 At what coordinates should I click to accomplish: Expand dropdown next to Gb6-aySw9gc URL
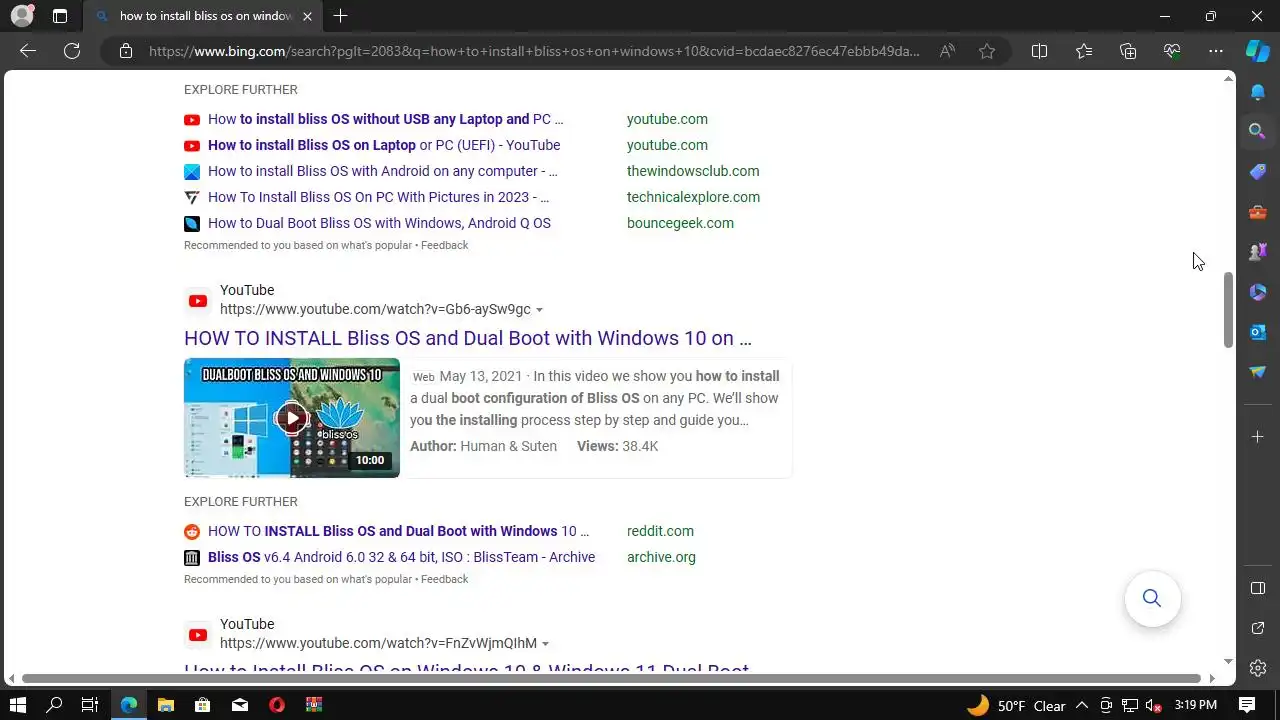(539, 310)
